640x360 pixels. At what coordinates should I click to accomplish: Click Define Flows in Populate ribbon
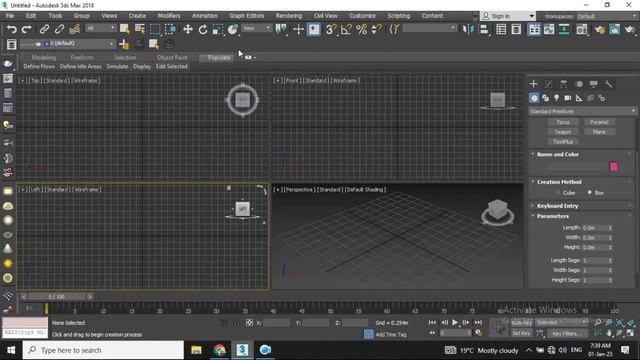[x=39, y=66]
